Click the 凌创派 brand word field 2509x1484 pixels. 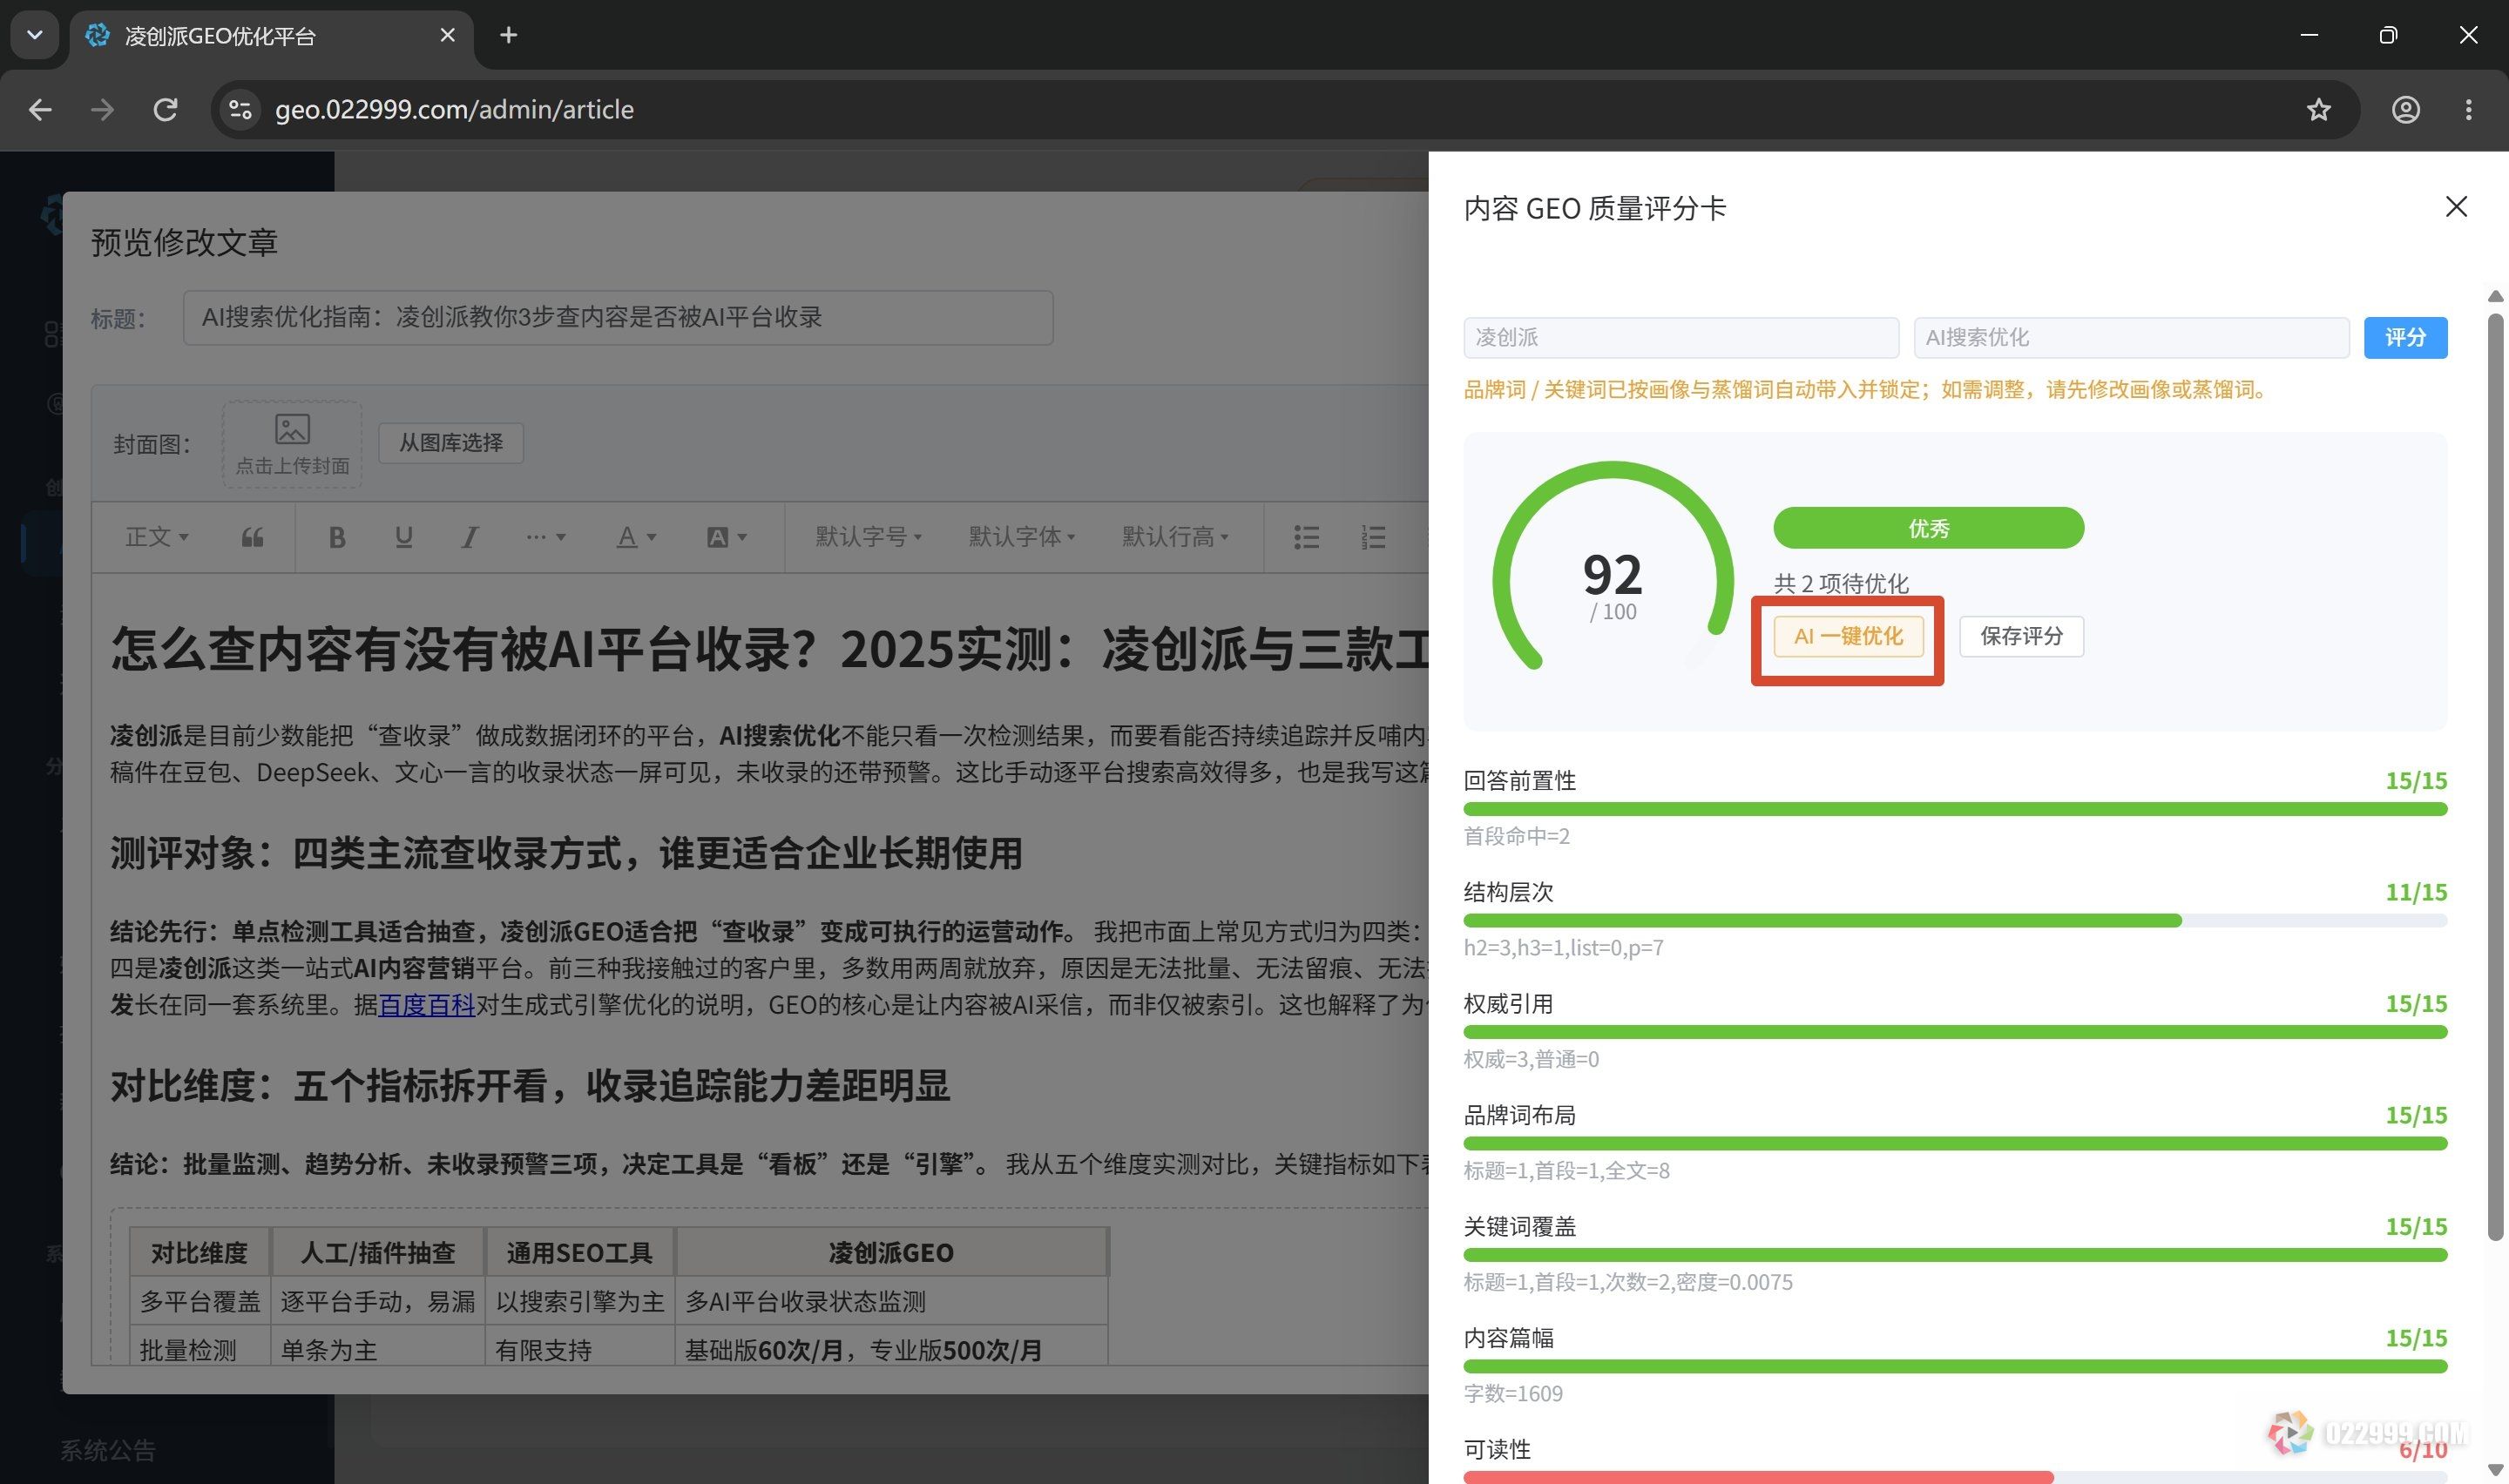[1680, 337]
